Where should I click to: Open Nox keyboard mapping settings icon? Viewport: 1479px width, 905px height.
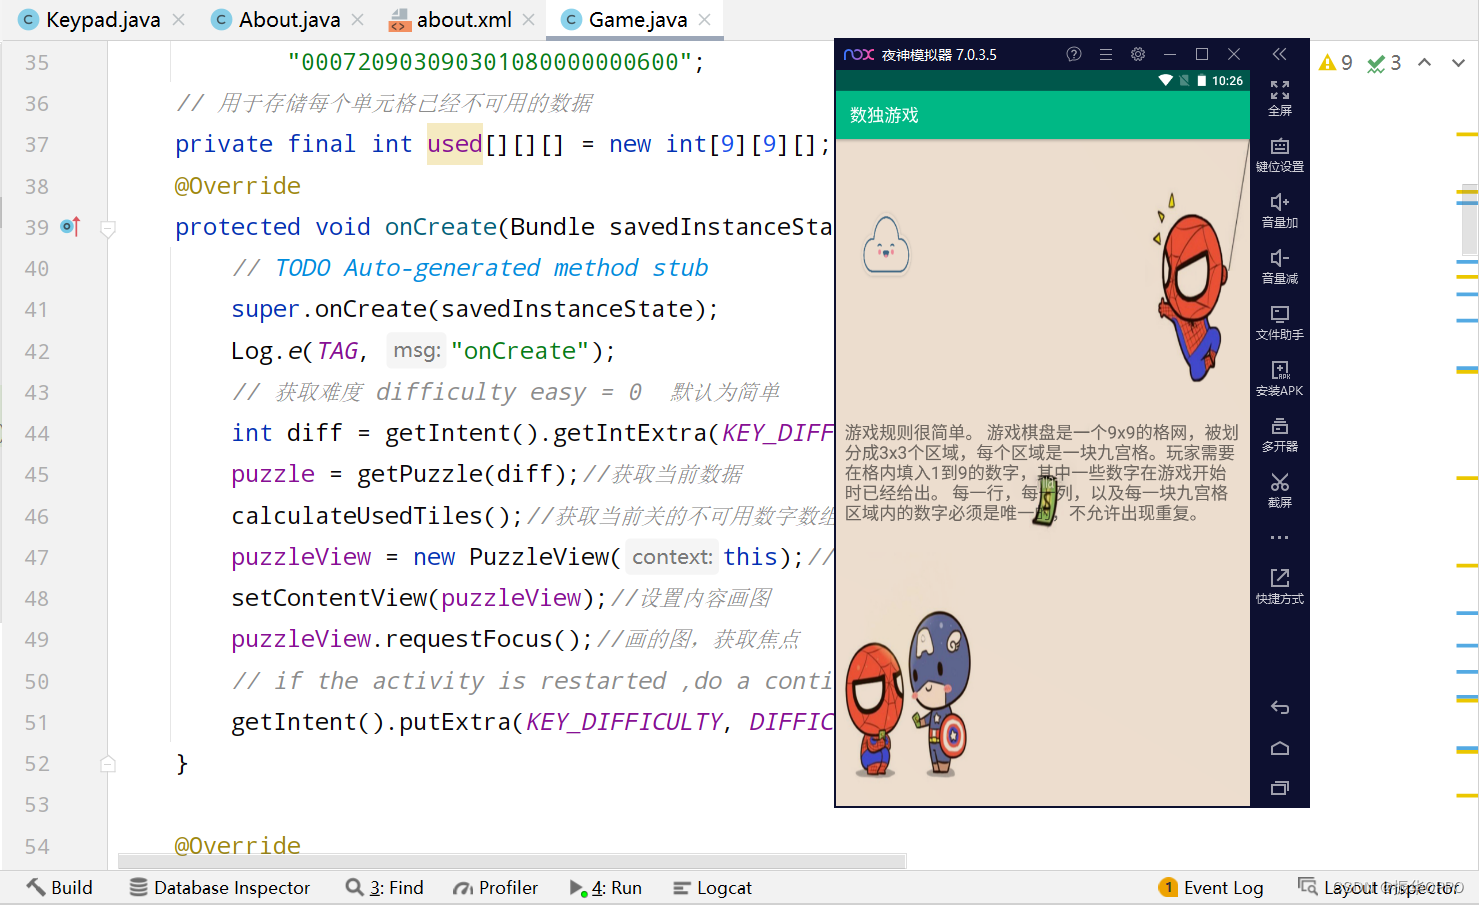tap(1280, 155)
